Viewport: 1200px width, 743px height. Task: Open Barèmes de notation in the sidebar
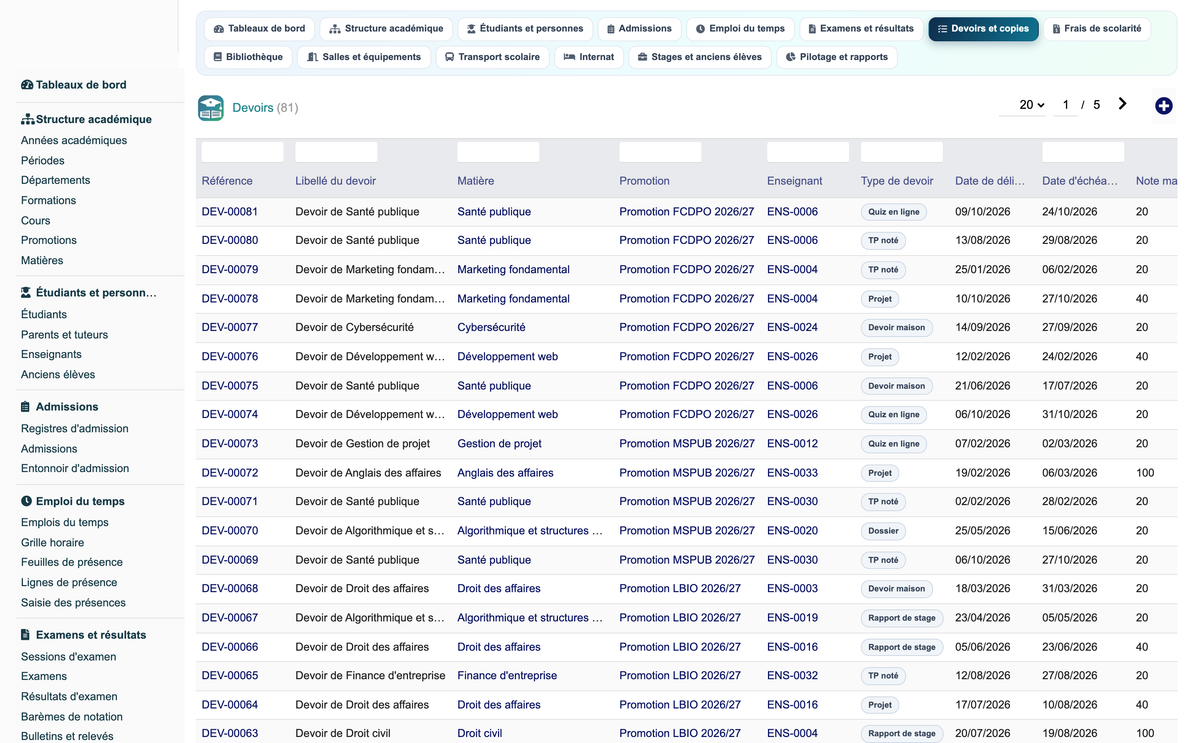point(72,717)
